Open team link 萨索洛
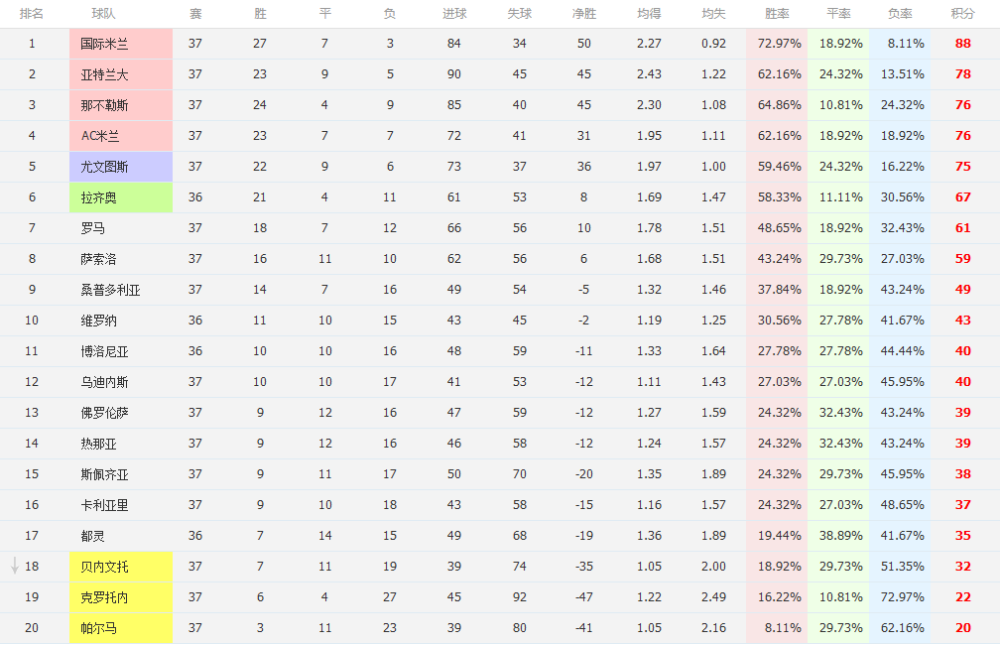Image resolution: width=1000 pixels, height=645 pixels. pyautogui.click(x=99, y=259)
